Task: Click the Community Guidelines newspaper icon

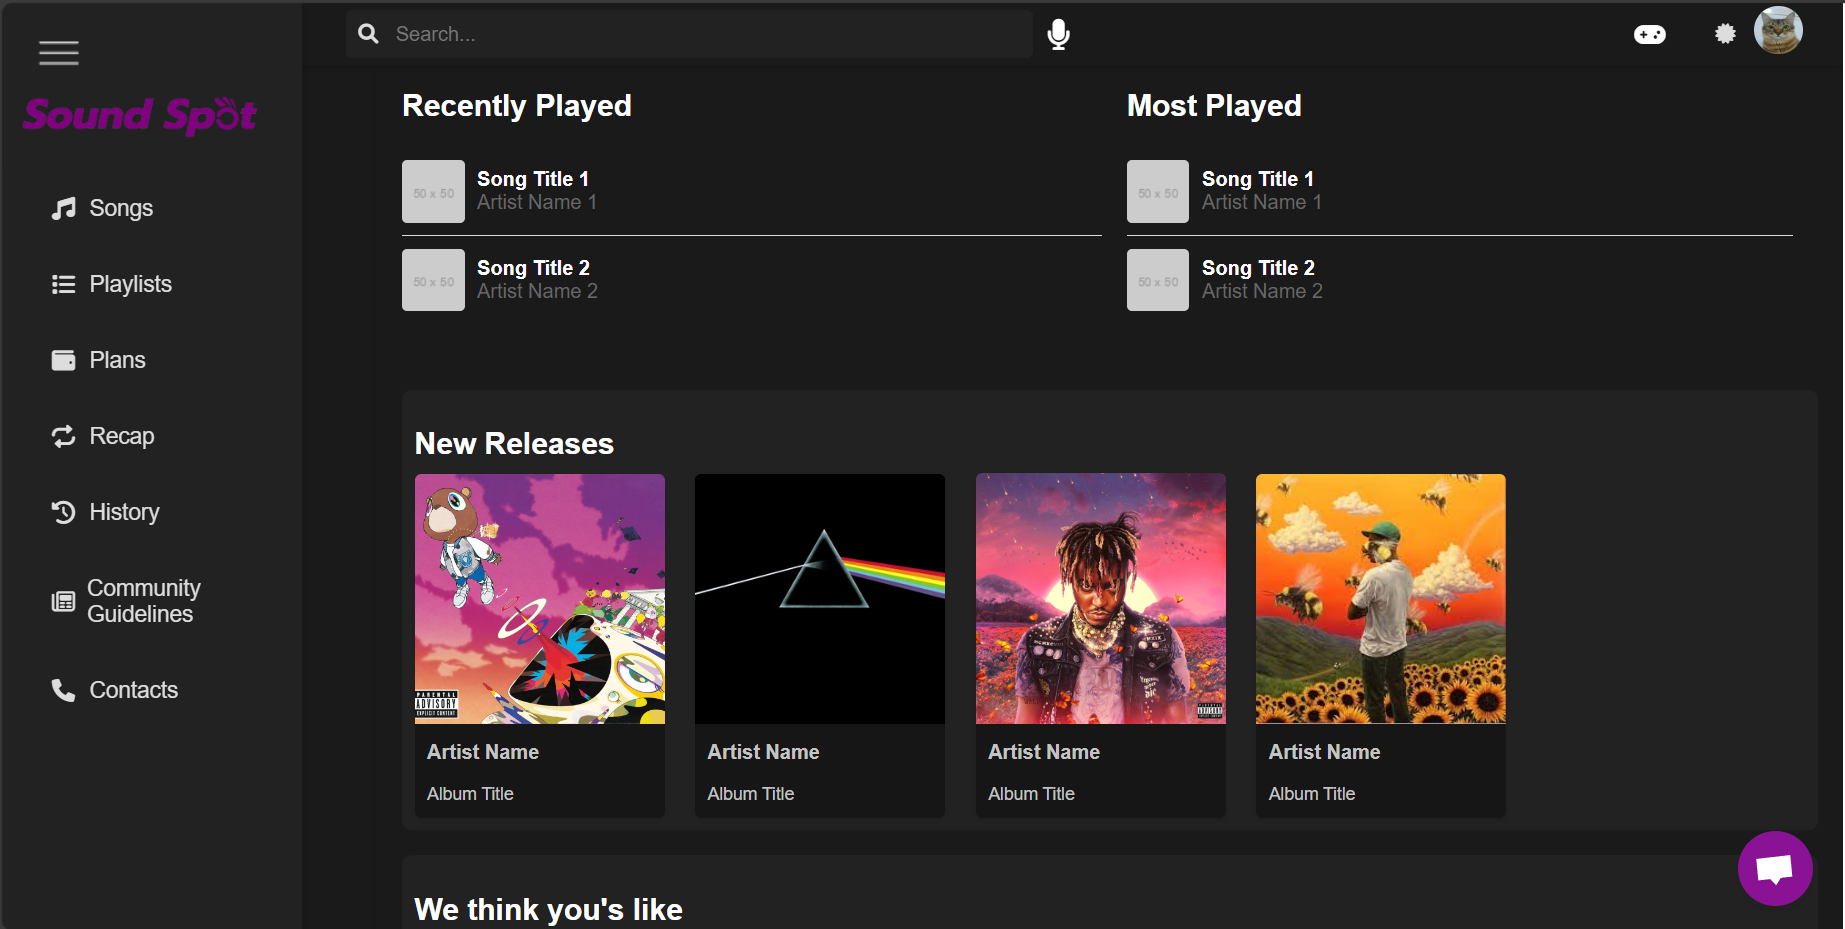Action: 63,601
